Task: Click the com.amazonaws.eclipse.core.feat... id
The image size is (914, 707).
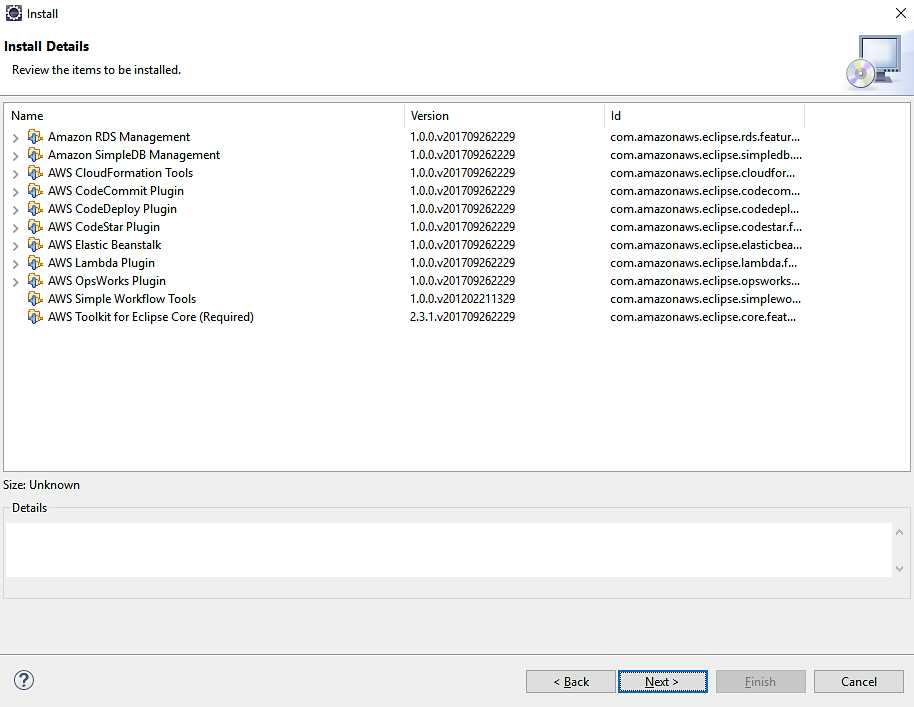Action: [x=703, y=317]
